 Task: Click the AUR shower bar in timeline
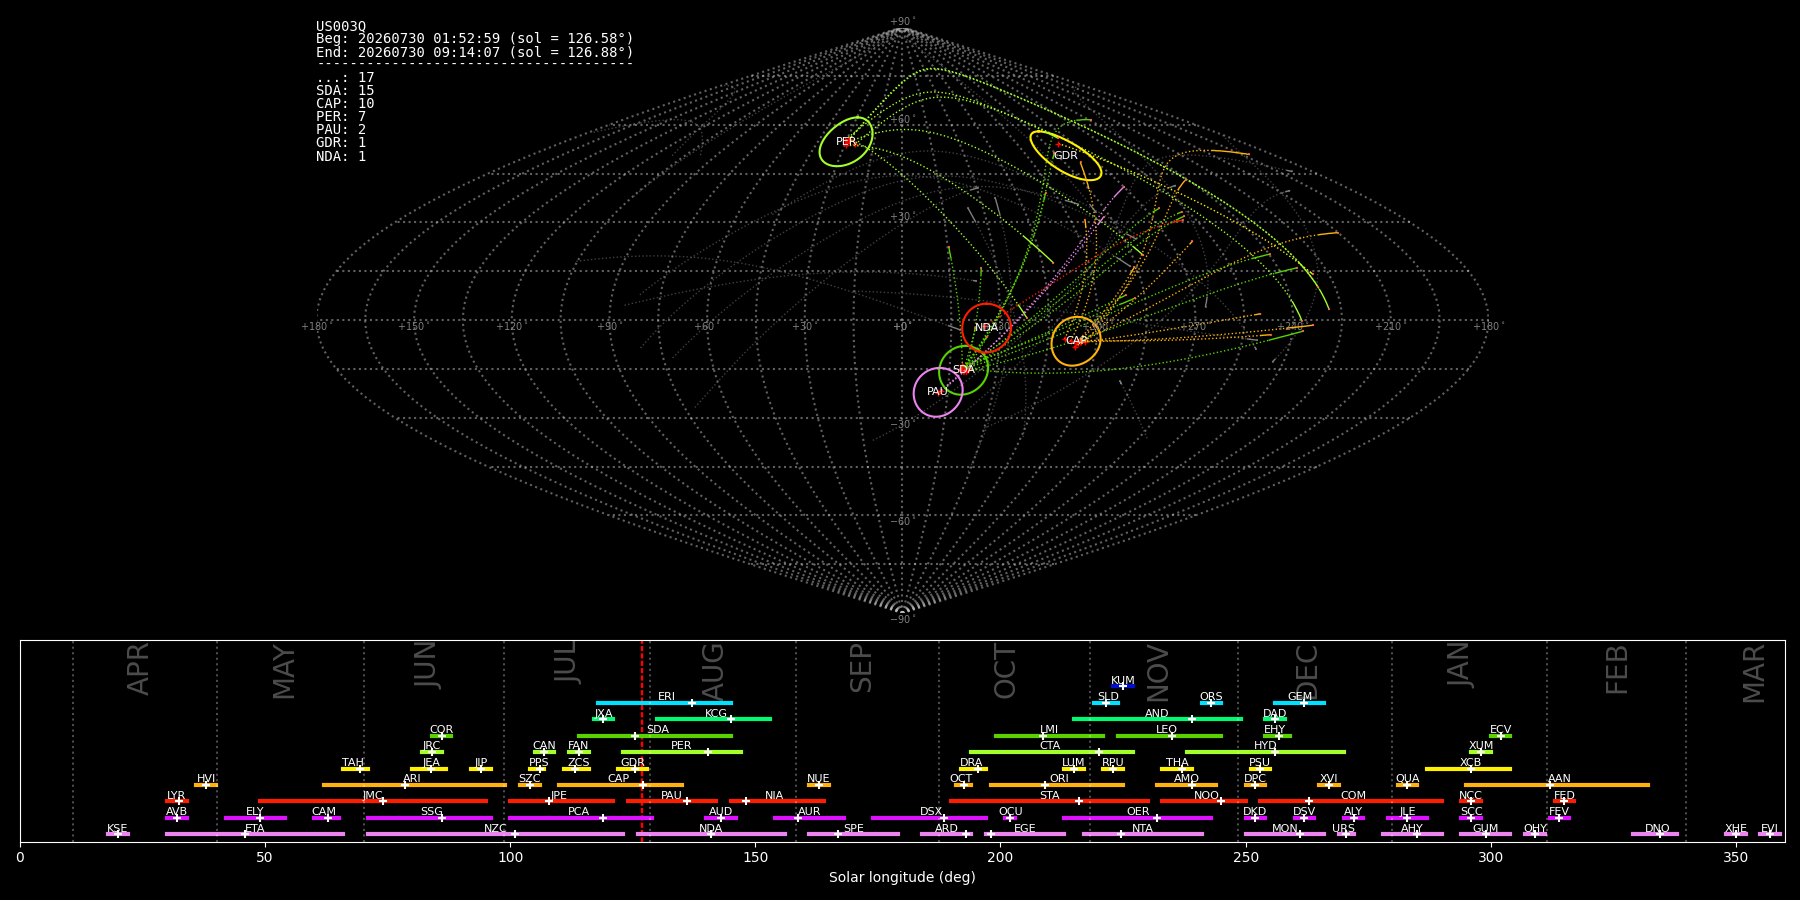[809, 818]
